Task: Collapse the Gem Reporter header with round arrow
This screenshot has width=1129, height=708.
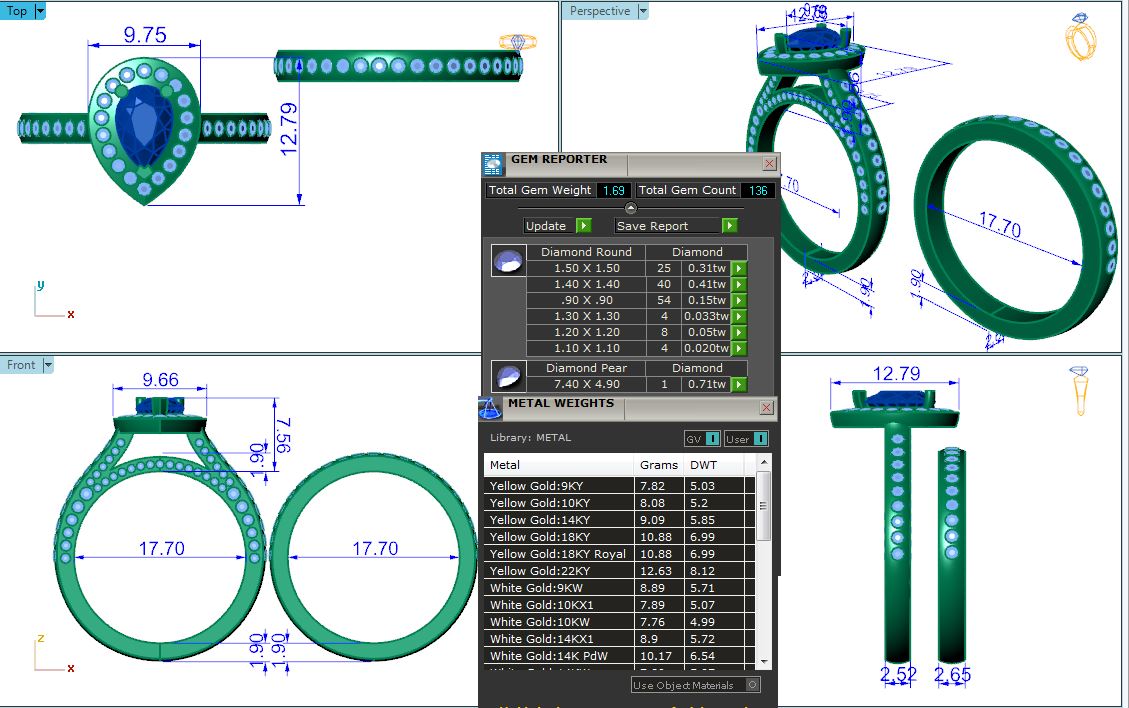Action: pos(630,208)
